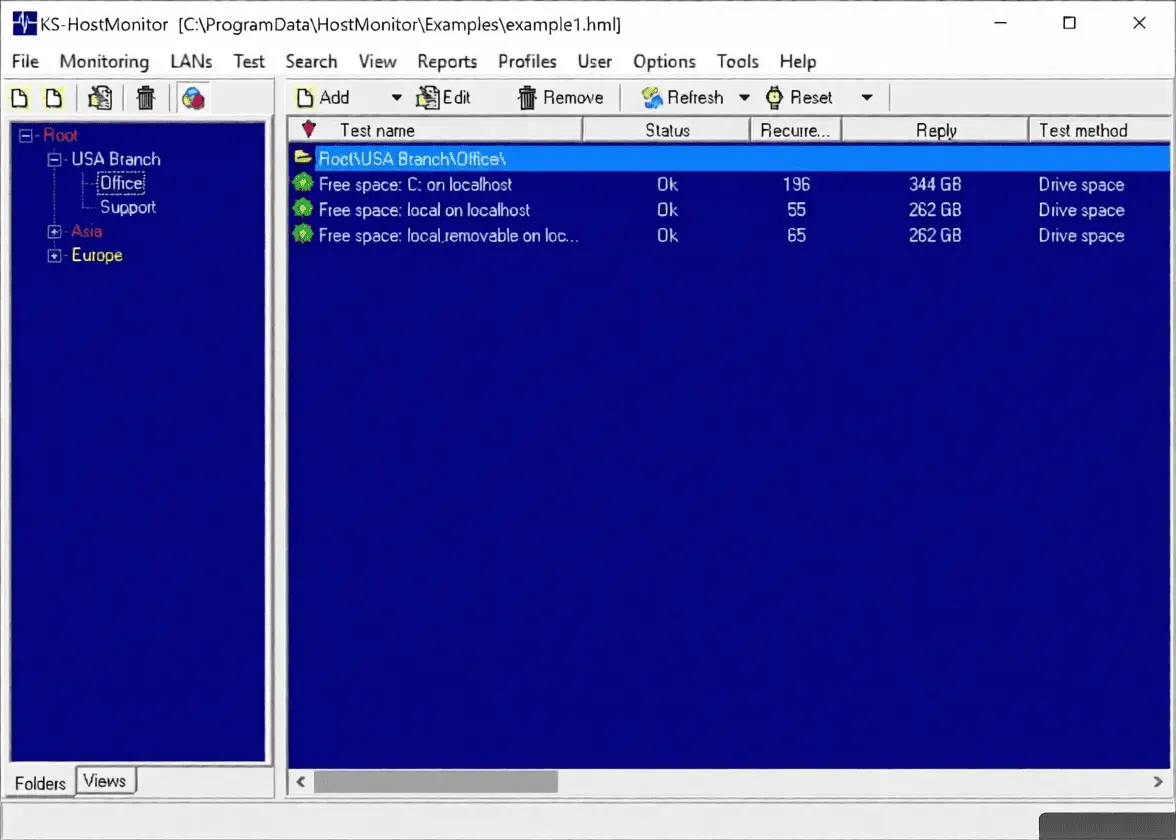Click the Add test button
This screenshot has height=840, width=1176.
pos(323,98)
